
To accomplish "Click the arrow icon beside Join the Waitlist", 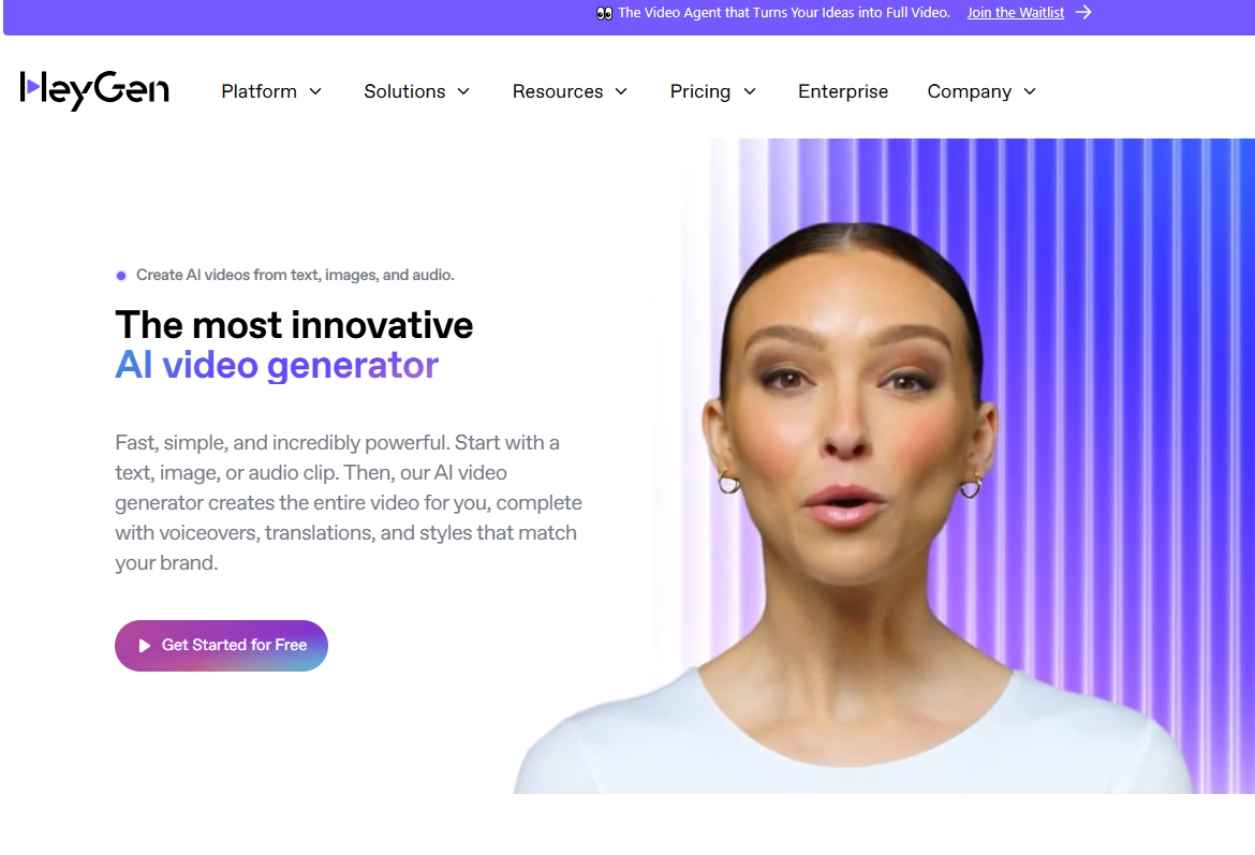I will click(1083, 13).
